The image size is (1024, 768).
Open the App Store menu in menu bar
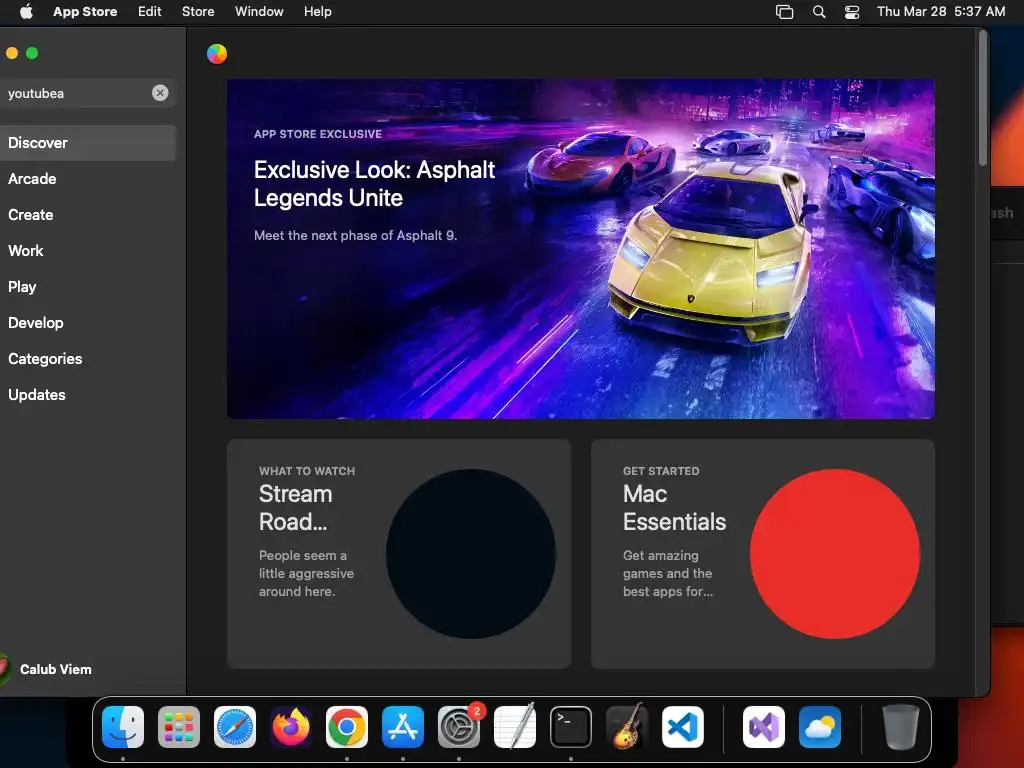[85, 12]
